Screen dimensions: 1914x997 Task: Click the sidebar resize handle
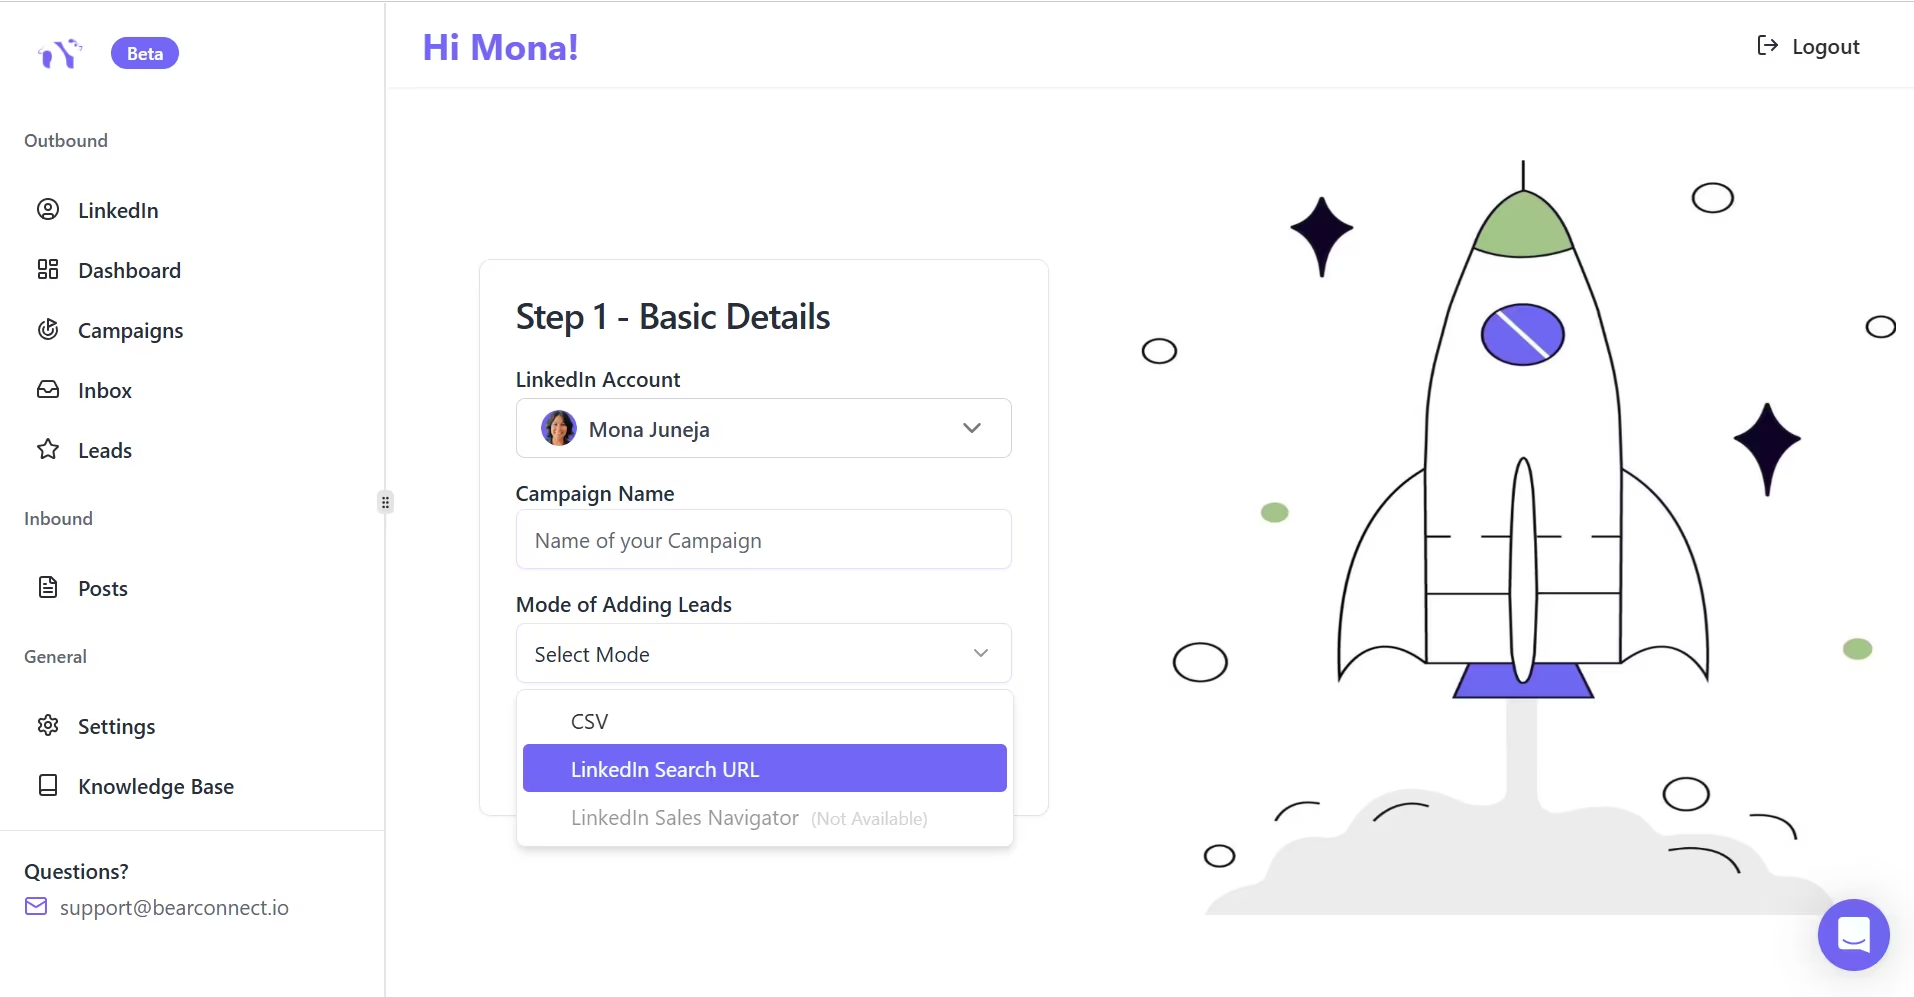click(385, 502)
